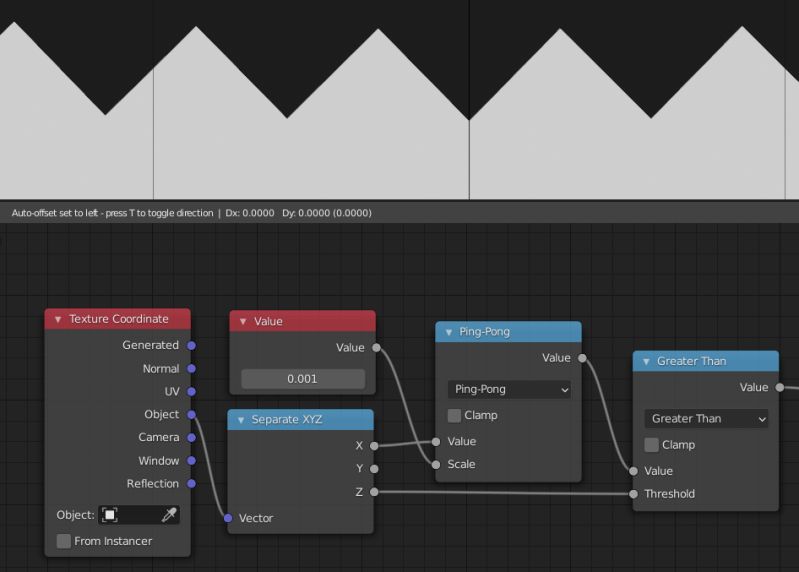Select the Separate XYZ node header title
799x572 pixels.
[286, 420]
